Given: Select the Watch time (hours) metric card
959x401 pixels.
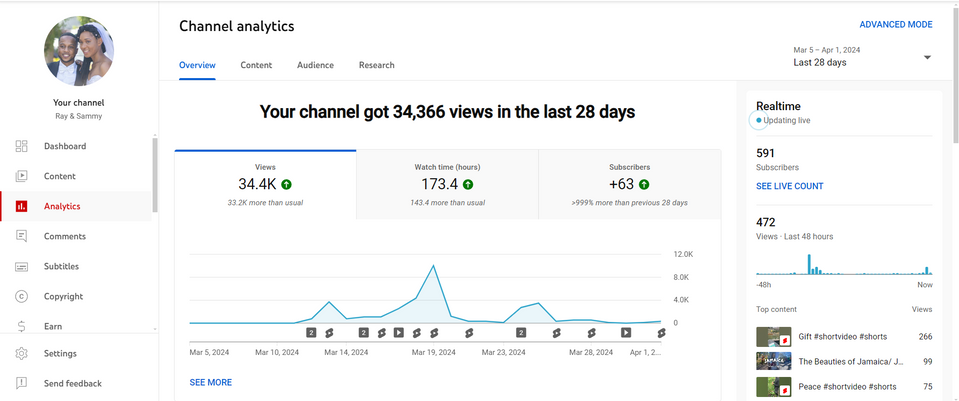Looking at the screenshot, I should point(447,184).
